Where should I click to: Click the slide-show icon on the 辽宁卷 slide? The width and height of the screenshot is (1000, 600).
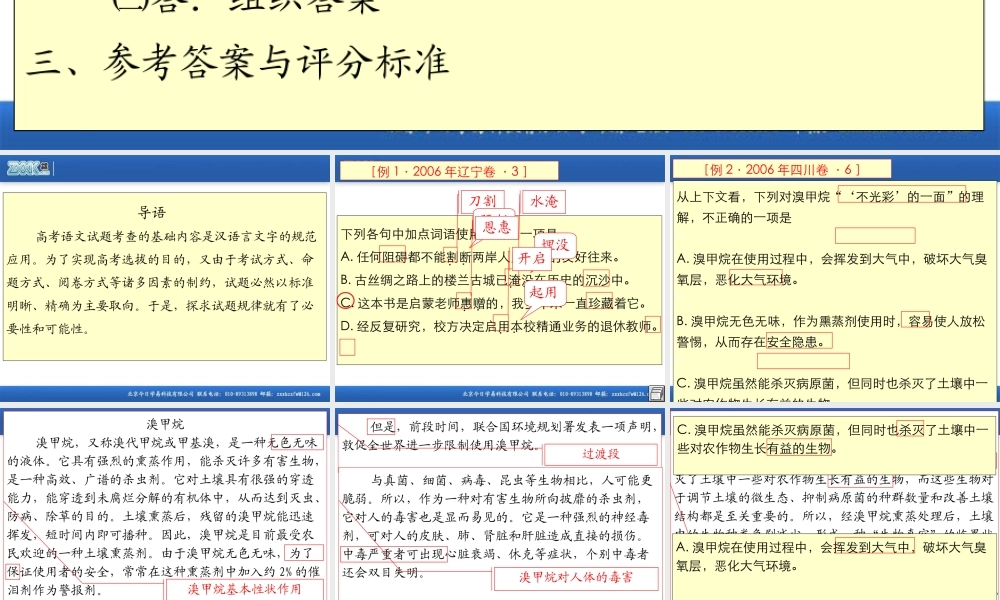(x=656, y=393)
